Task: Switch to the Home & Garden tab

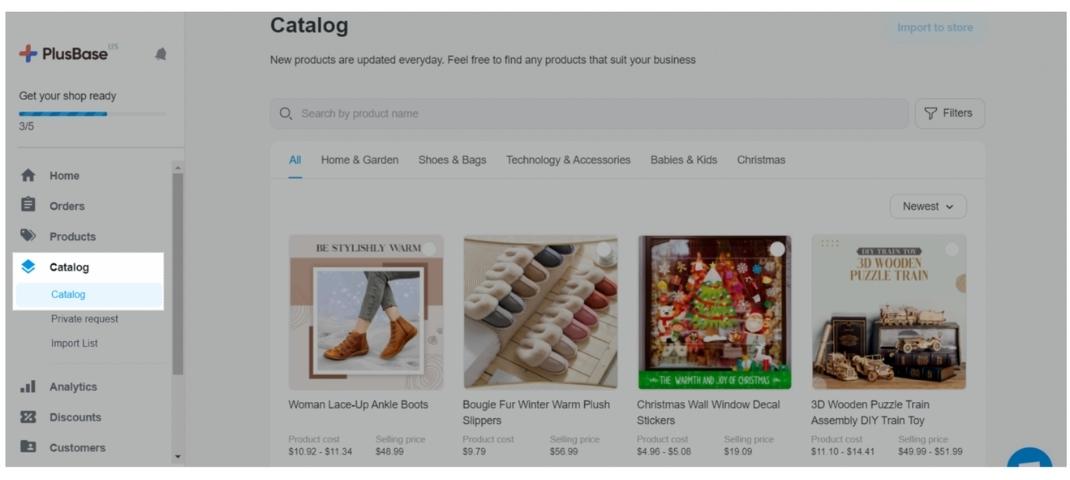Action: point(359,160)
